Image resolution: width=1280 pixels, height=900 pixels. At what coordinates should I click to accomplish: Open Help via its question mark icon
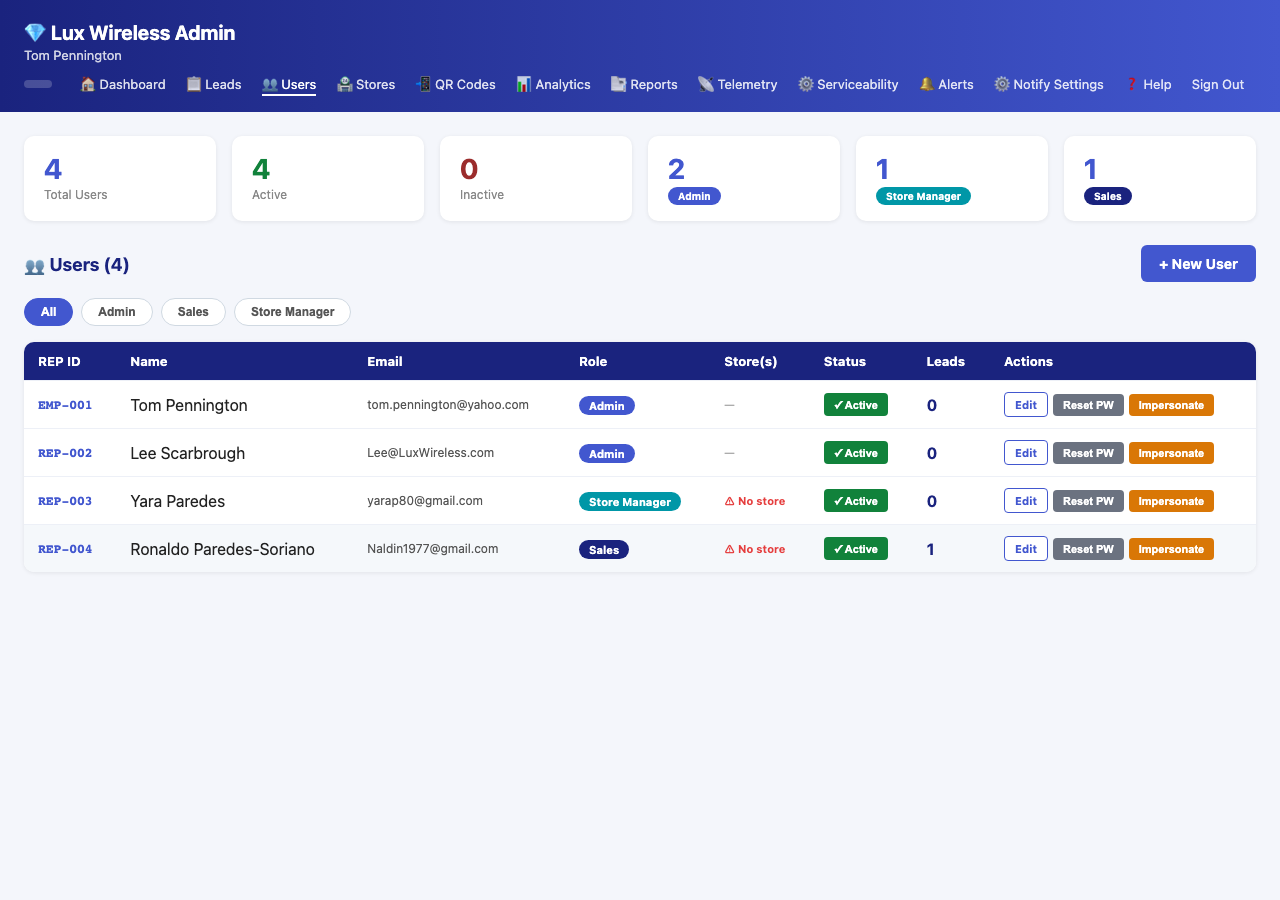click(1132, 85)
